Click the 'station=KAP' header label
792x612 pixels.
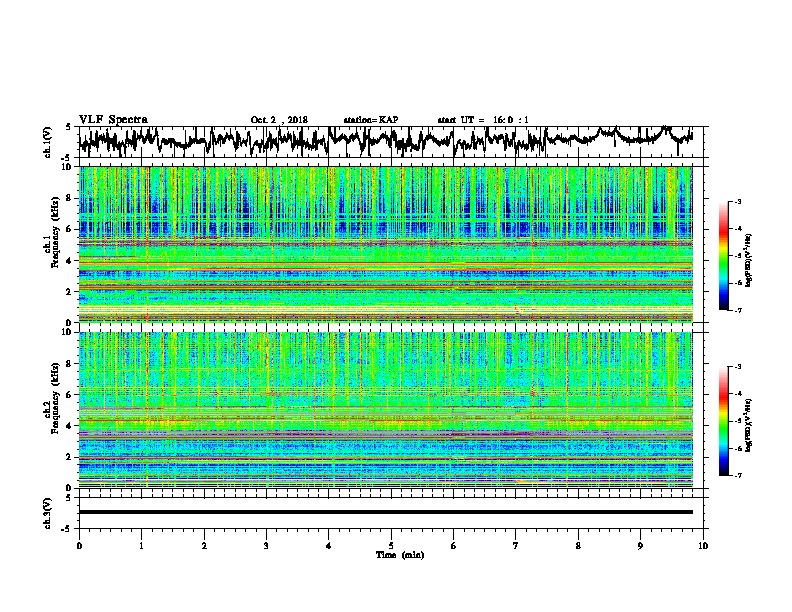click(371, 120)
